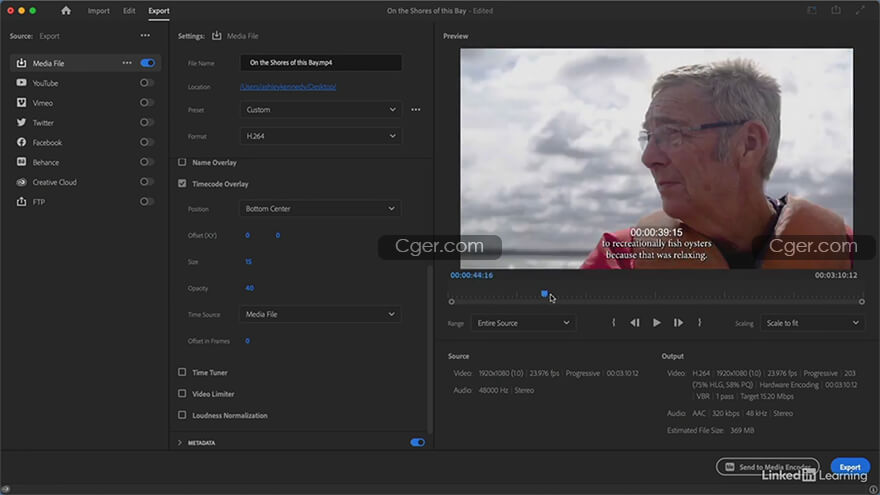
Task: Open Time Source dropdown showing Media File
Action: click(320, 314)
